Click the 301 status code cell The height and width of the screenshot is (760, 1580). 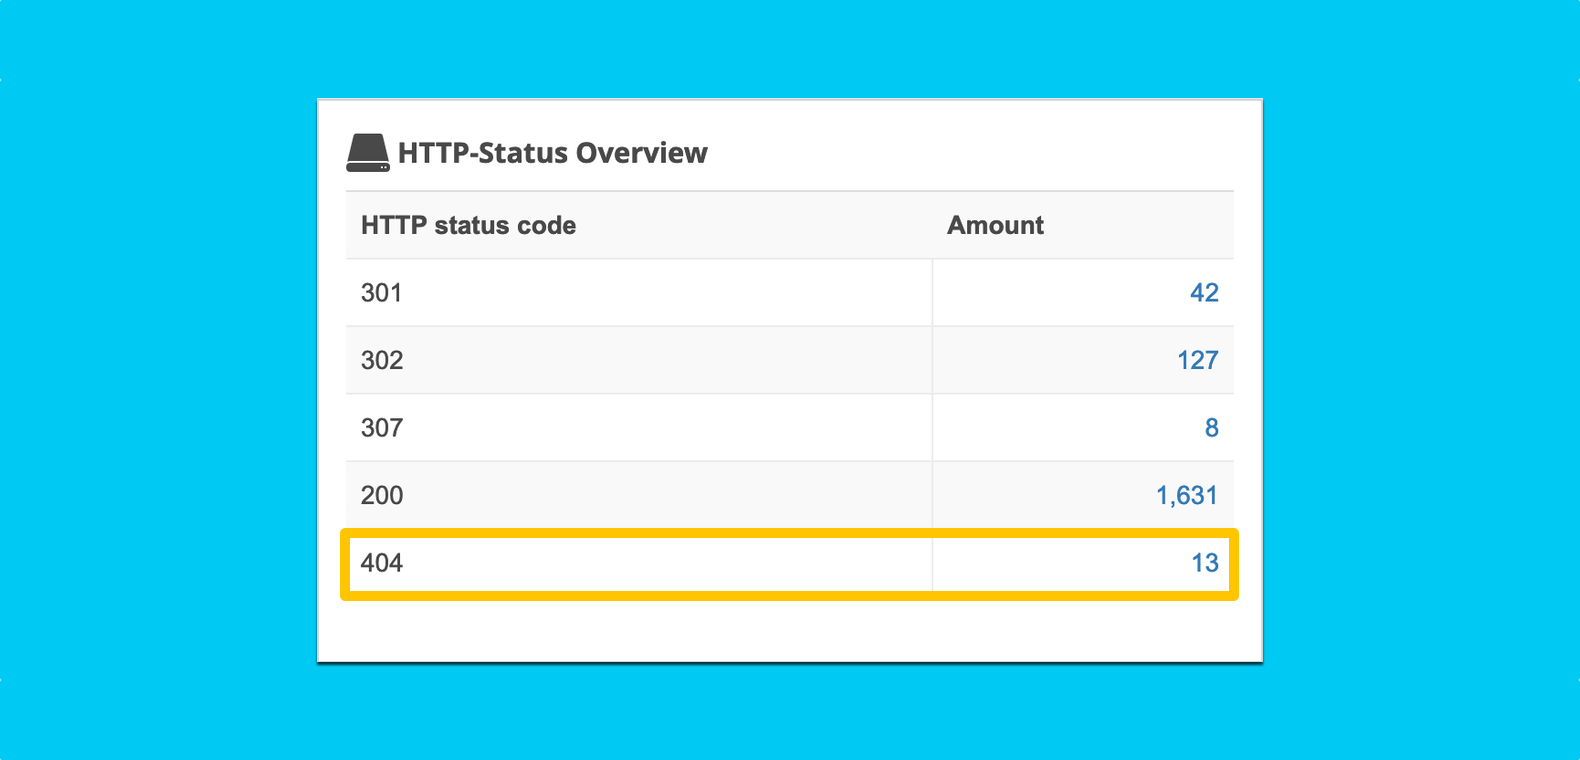pyautogui.click(x=382, y=293)
